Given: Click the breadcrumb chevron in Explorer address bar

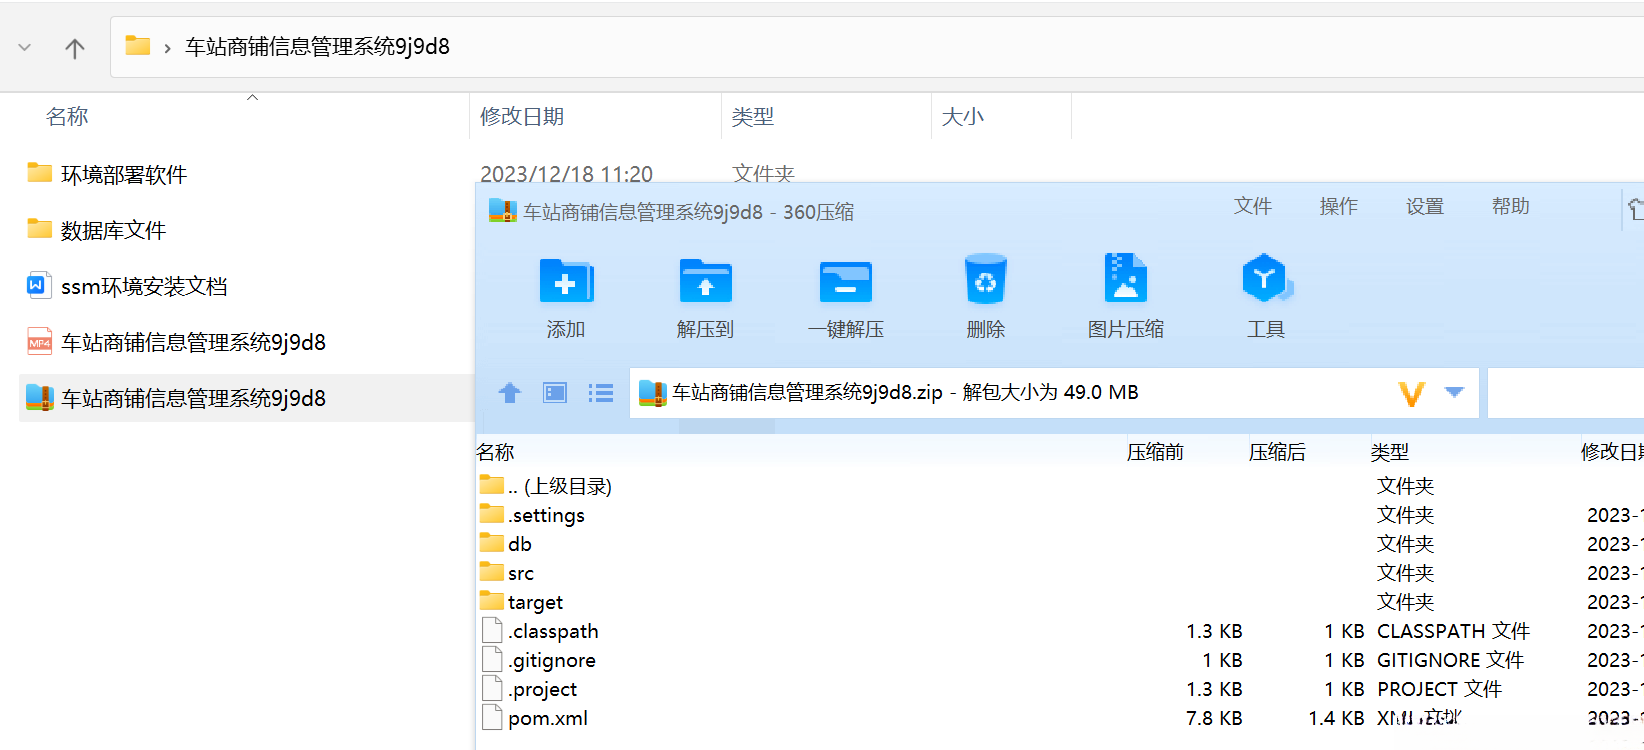Looking at the screenshot, I should point(167,48).
